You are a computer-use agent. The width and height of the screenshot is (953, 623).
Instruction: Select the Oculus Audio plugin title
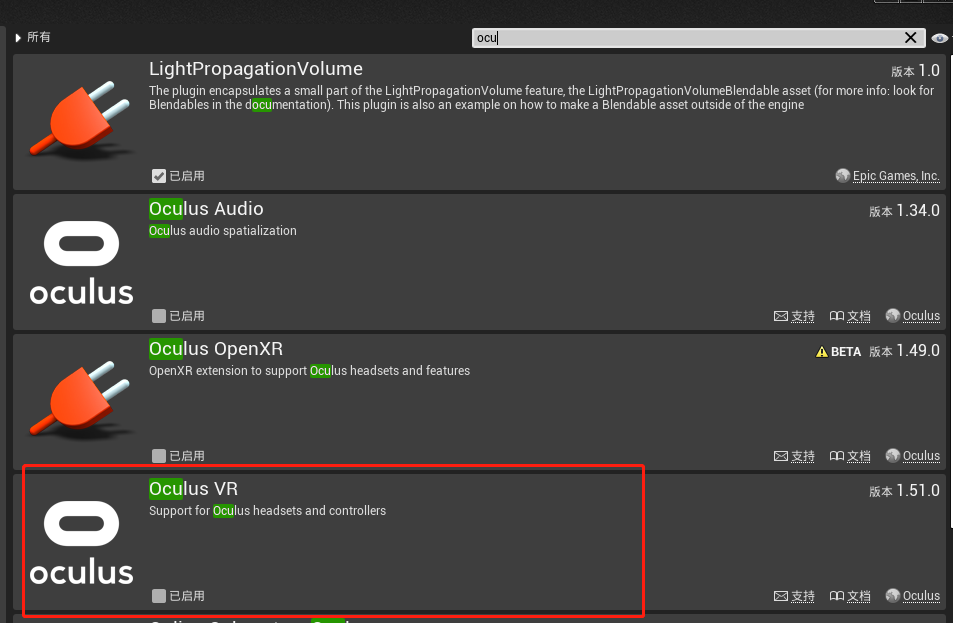pyautogui.click(x=206, y=208)
